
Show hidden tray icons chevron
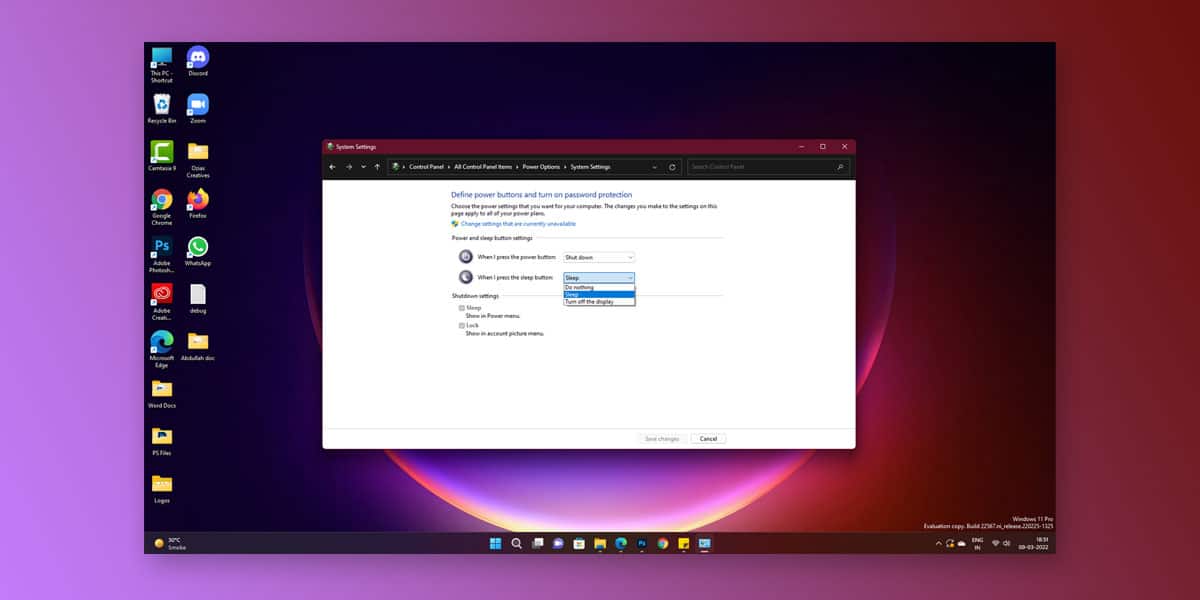pyautogui.click(x=938, y=543)
